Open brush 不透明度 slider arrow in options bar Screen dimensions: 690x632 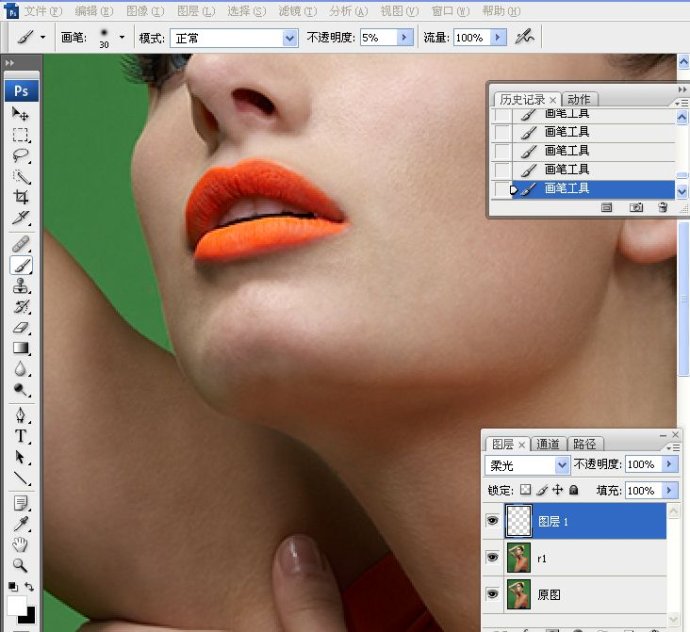404,37
